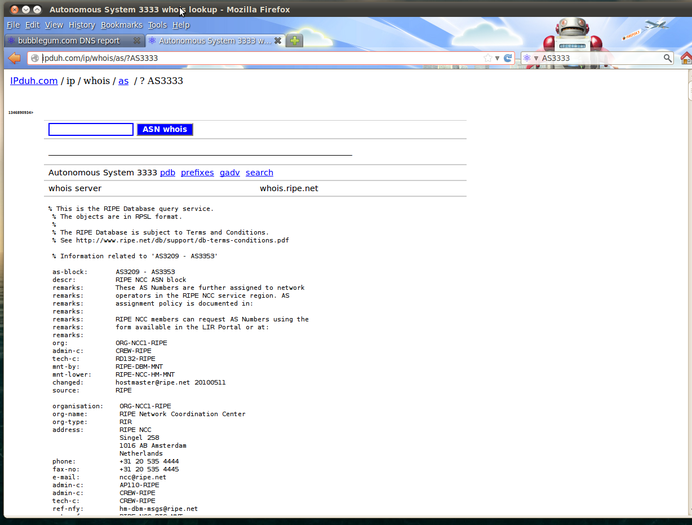Click the hm-dbm-msgs@ripe.net ref-nfy value
The height and width of the screenshot is (525, 692).
point(158,509)
